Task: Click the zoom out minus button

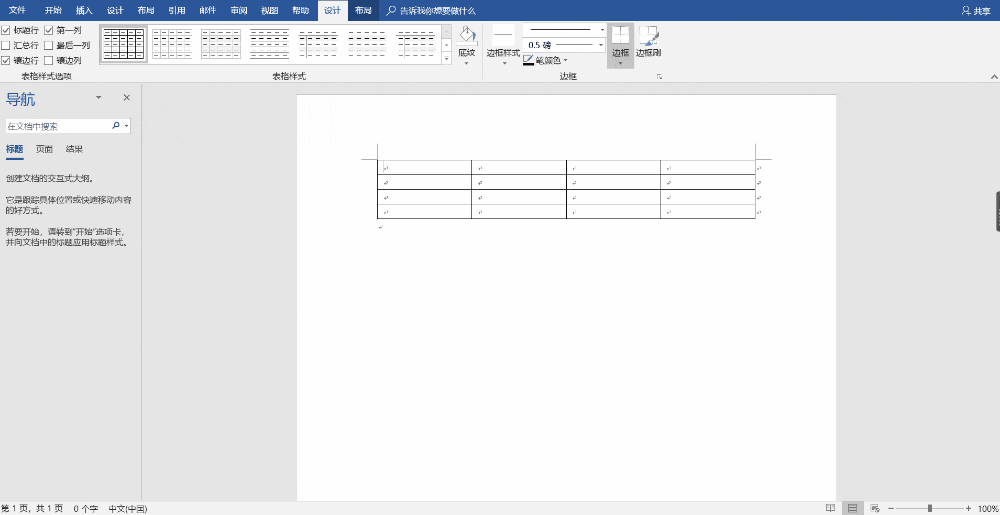Action: [892, 508]
